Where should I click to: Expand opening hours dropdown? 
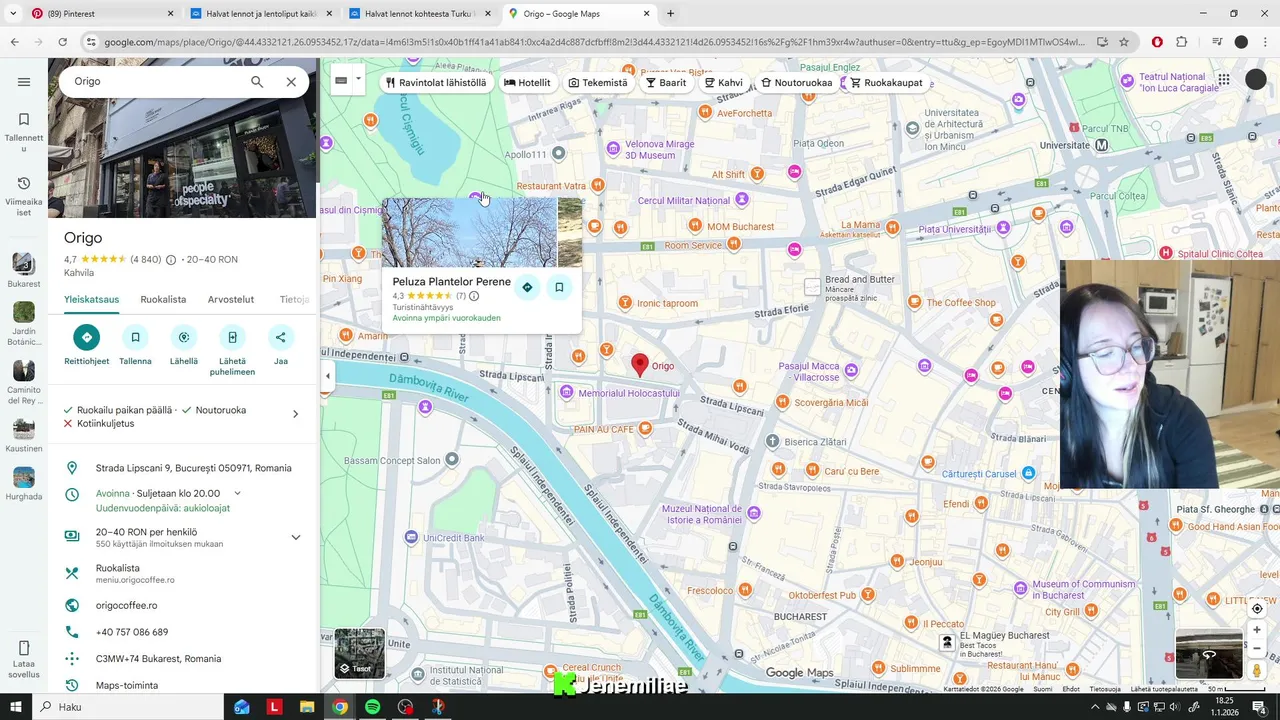(237, 493)
